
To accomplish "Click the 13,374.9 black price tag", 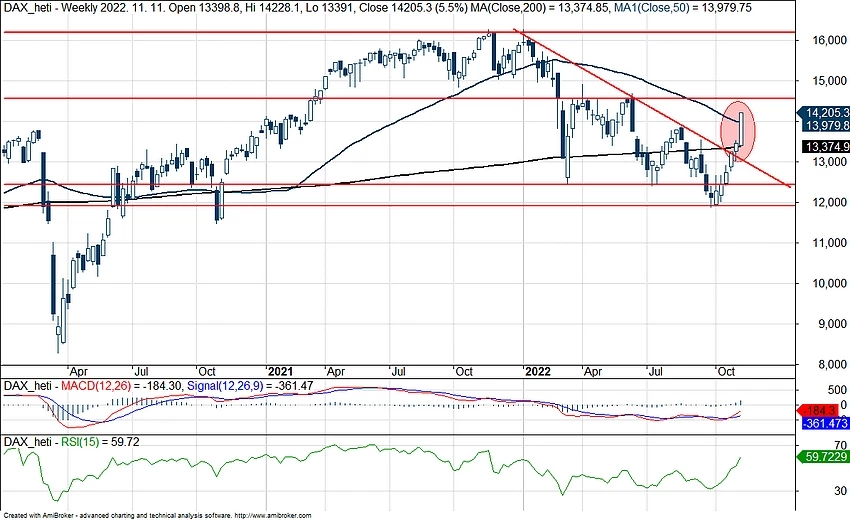I will (x=824, y=147).
